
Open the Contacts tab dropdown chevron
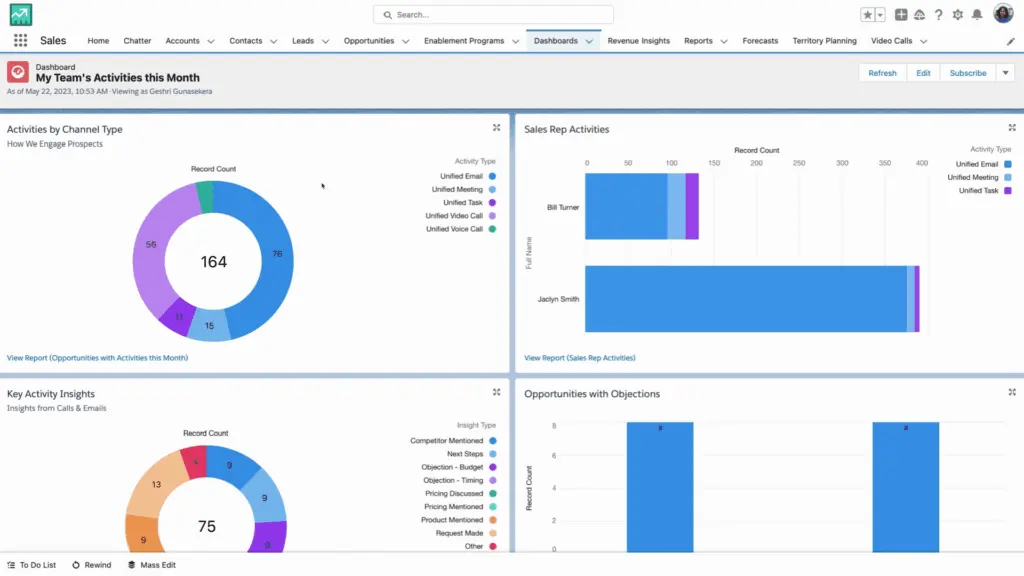(x=274, y=41)
